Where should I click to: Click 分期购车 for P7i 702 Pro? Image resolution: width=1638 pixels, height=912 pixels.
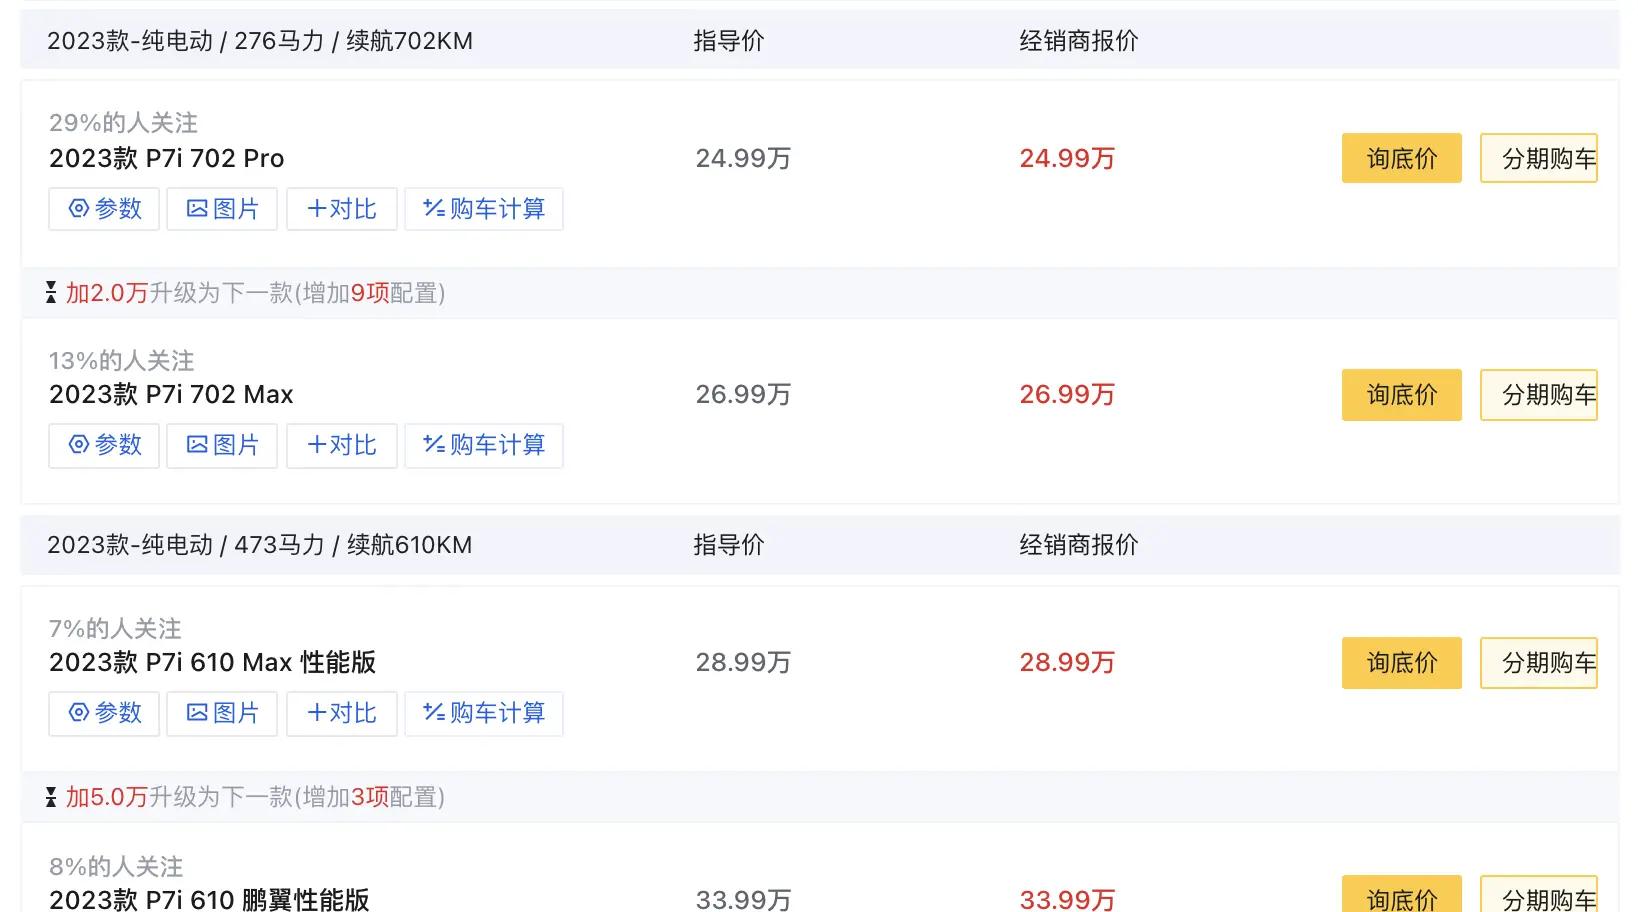[1539, 158]
